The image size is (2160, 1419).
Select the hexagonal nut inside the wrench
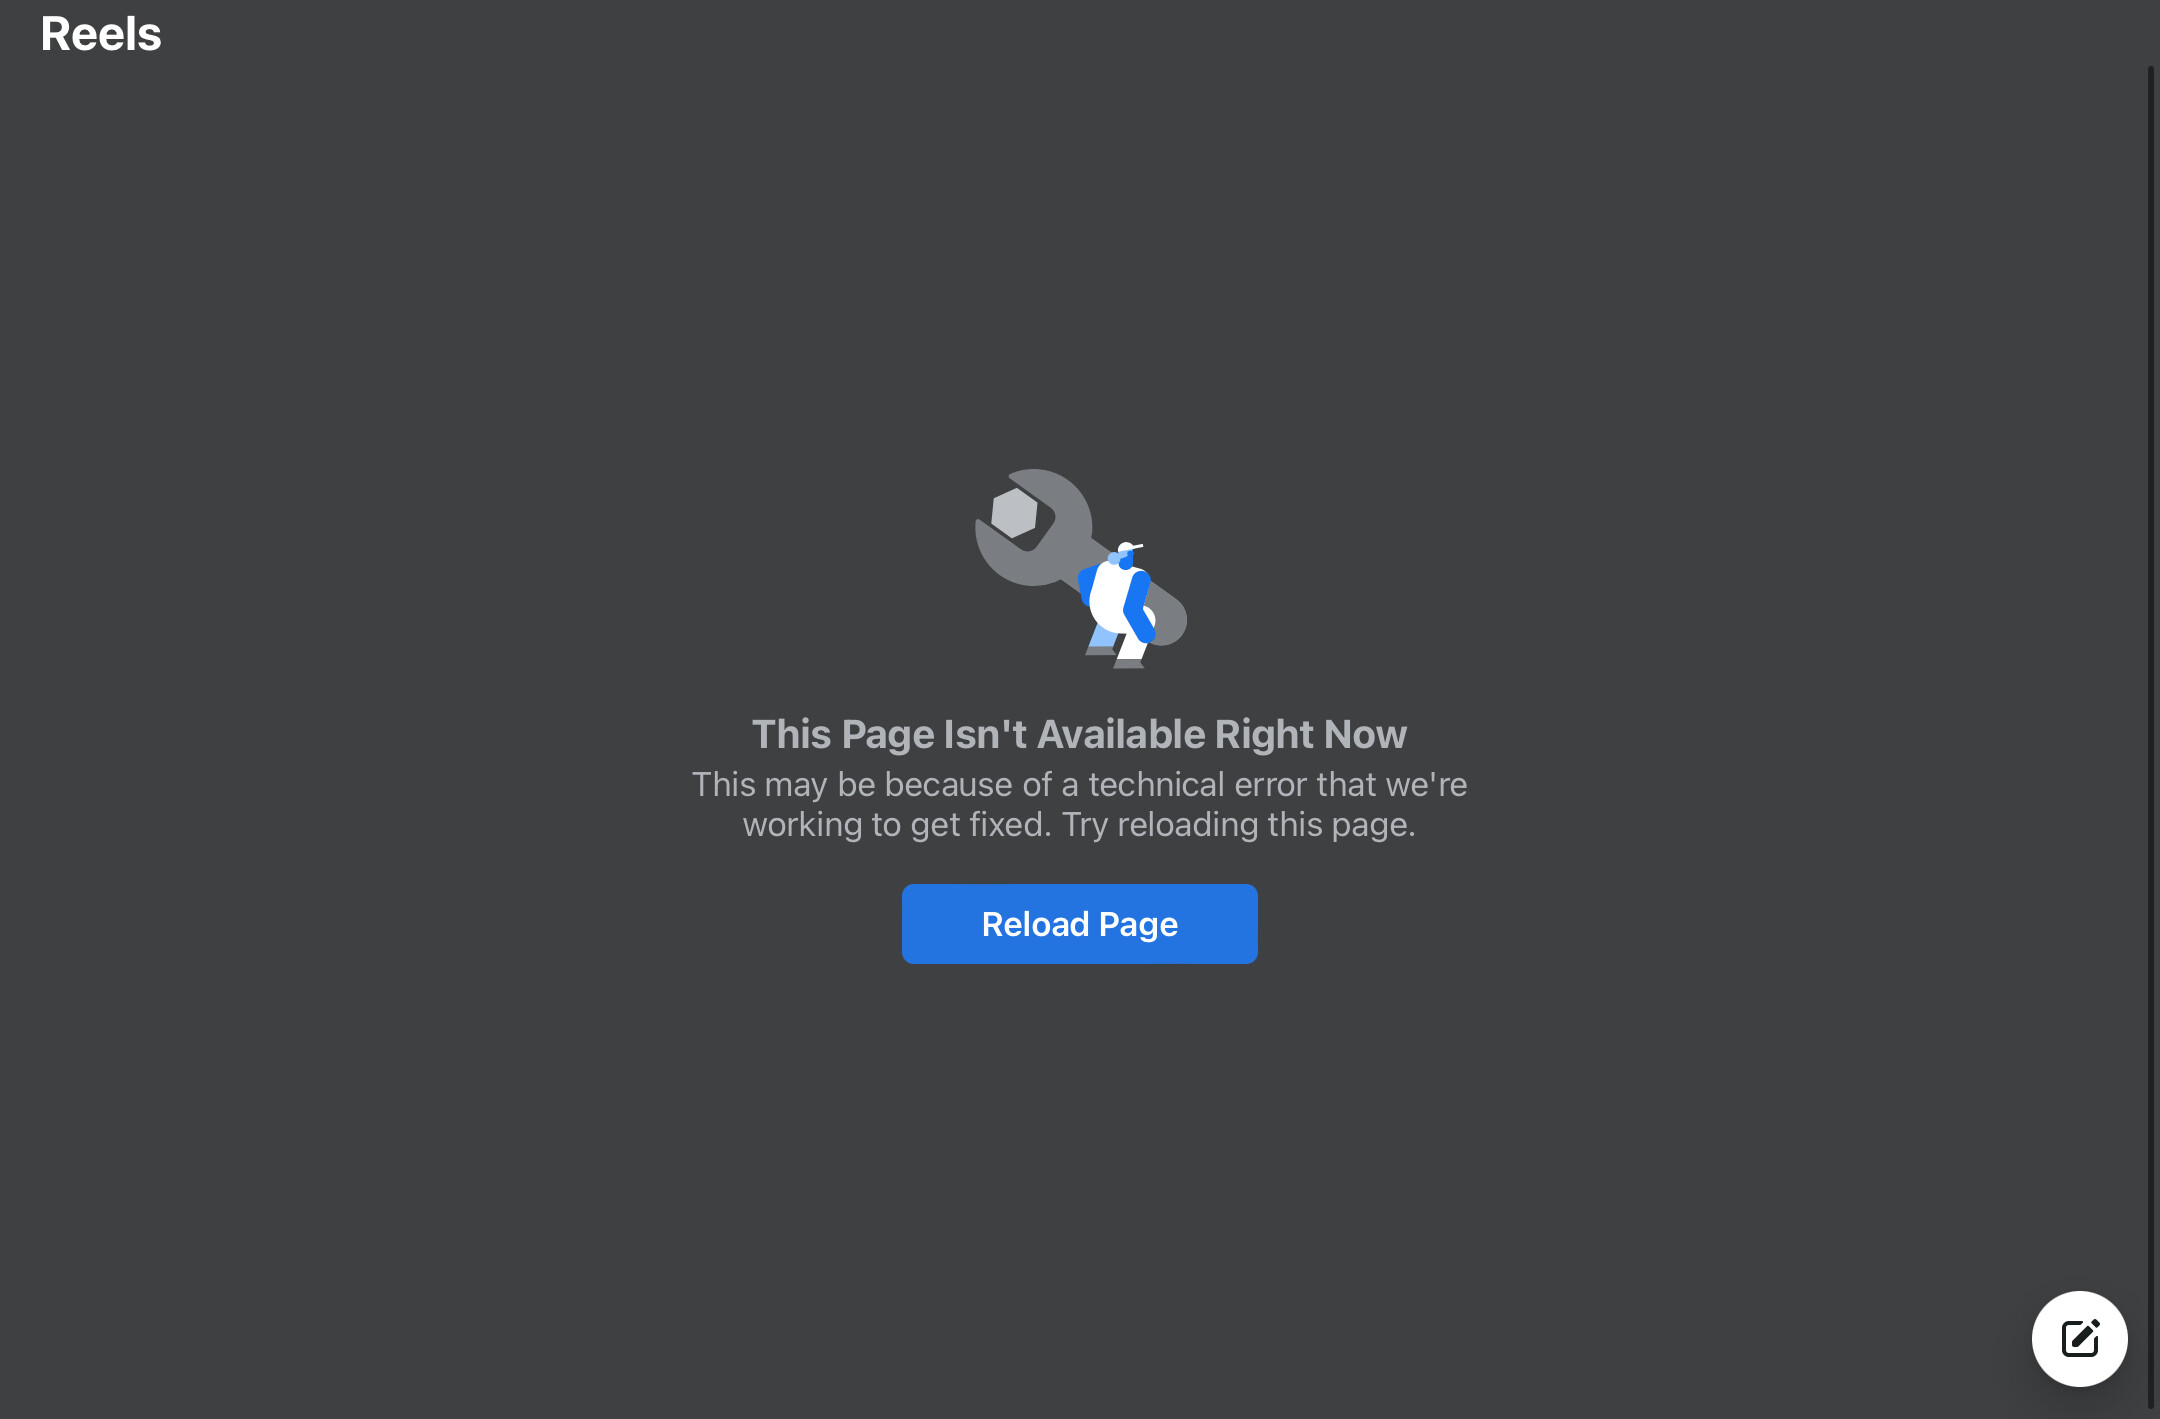point(1014,513)
